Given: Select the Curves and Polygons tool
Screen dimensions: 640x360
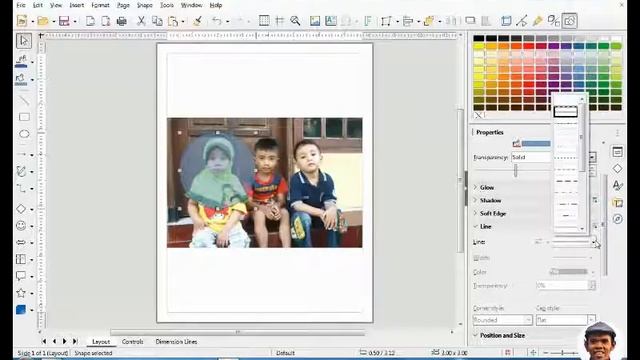Looking at the screenshot, I should [21, 171].
